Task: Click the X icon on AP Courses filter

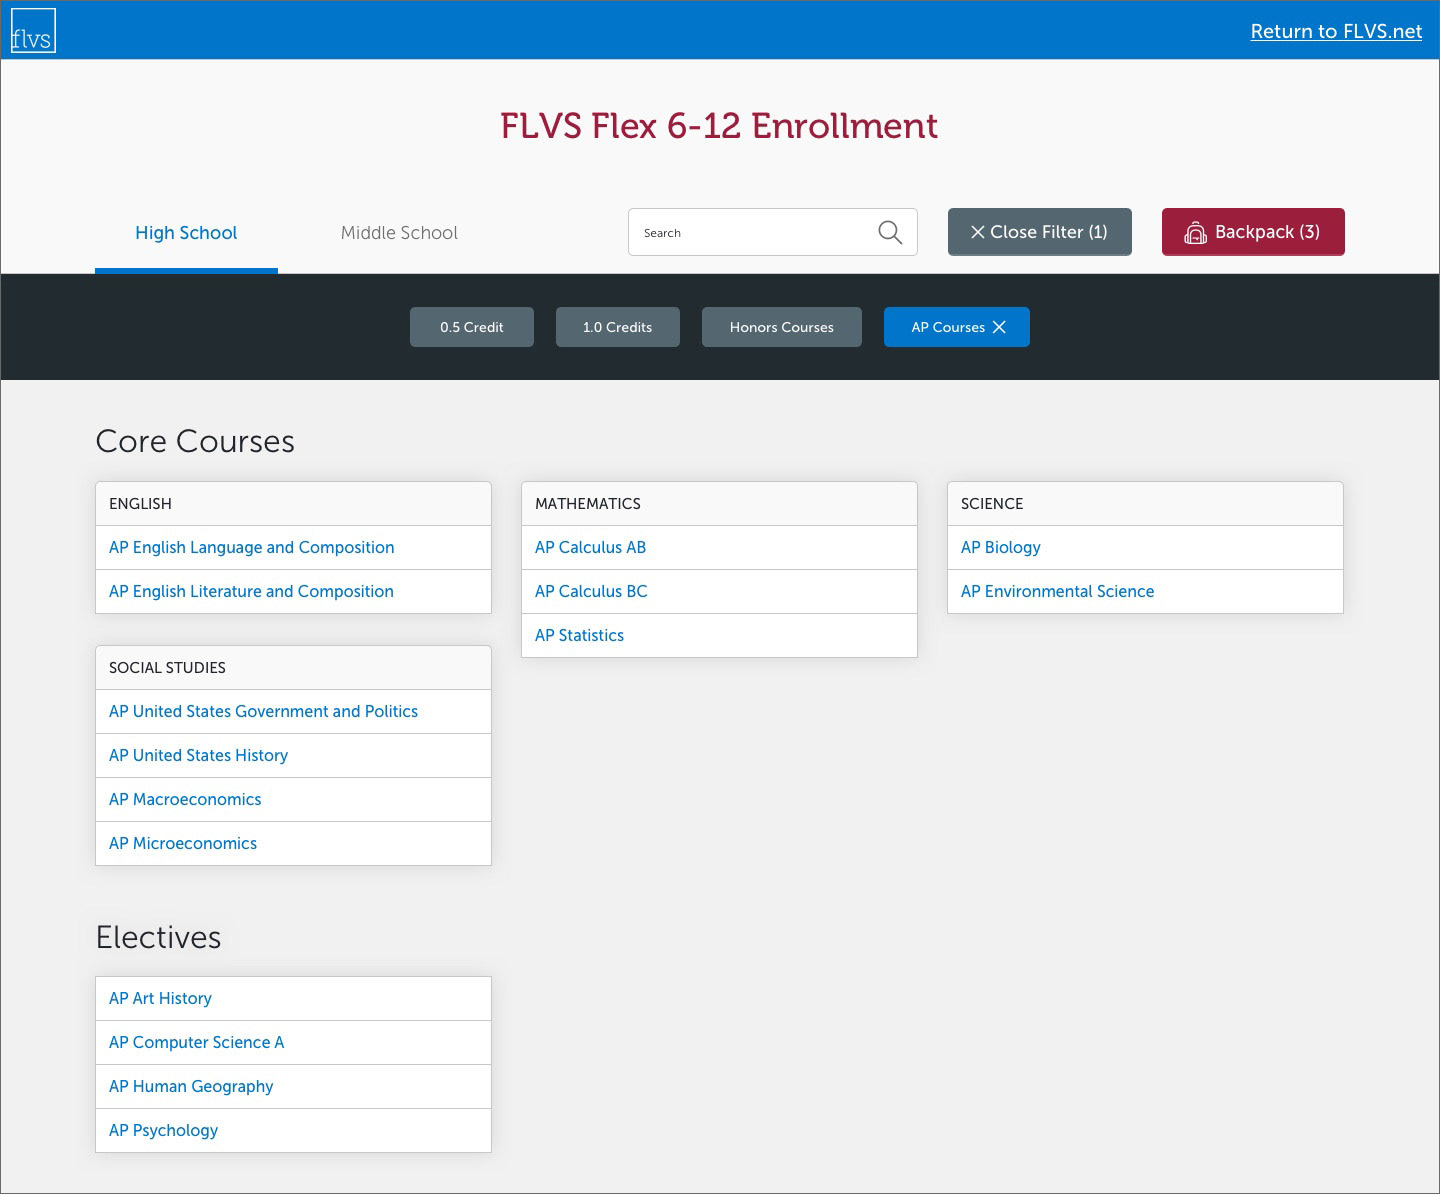Action: pyautogui.click(x=999, y=327)
